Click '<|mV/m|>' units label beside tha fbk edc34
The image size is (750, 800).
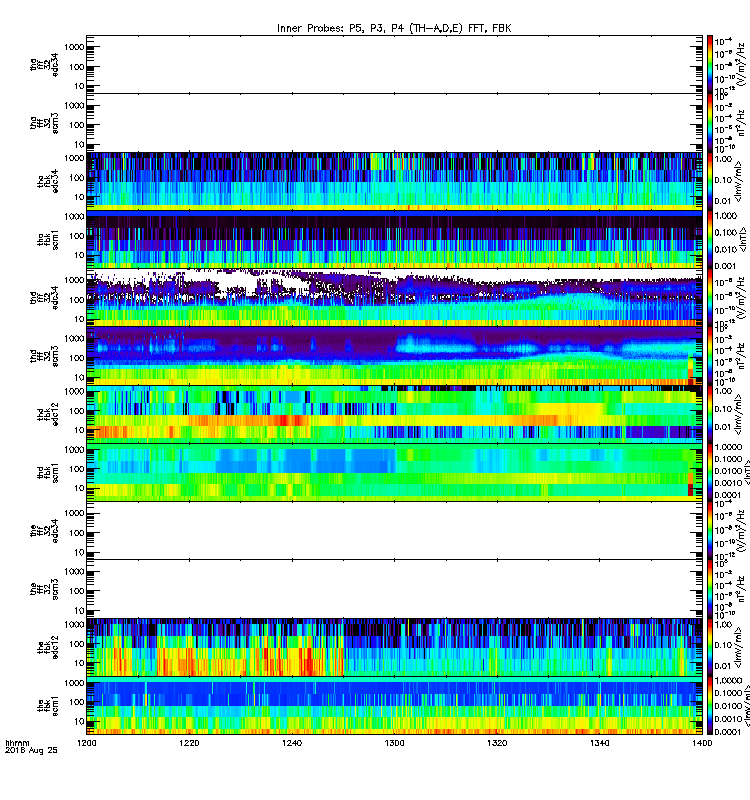740,182
